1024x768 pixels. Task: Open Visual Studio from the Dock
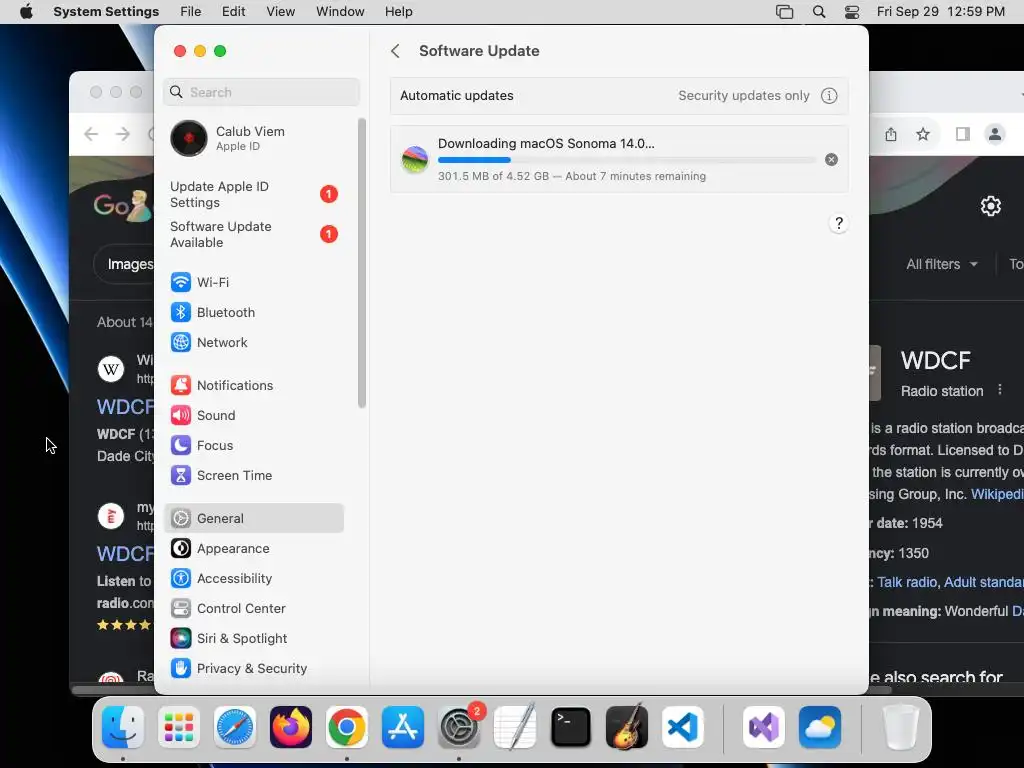pyautogui.click(x=763, y=727)
